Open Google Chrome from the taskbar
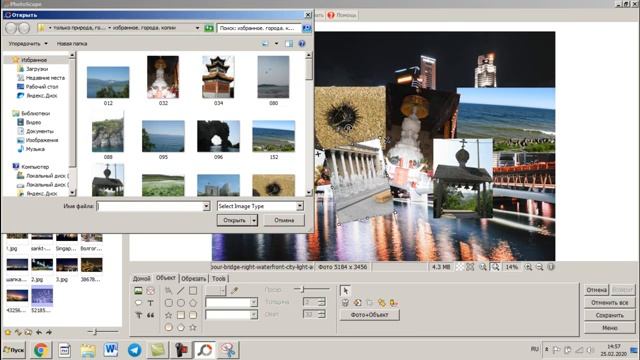 click(x=41, y=350)
